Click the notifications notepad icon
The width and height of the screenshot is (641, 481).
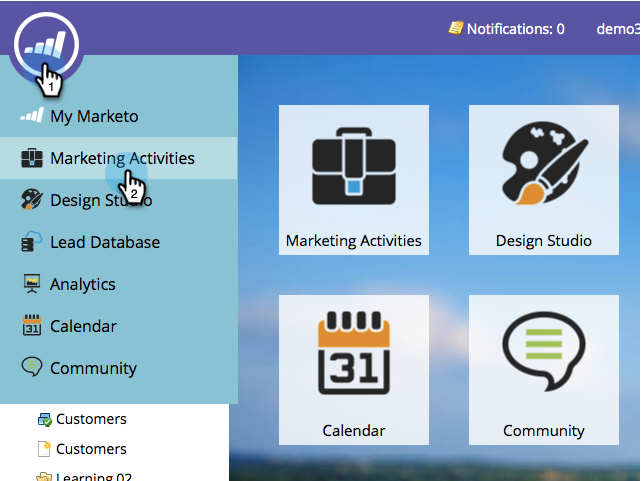(456, 28)
